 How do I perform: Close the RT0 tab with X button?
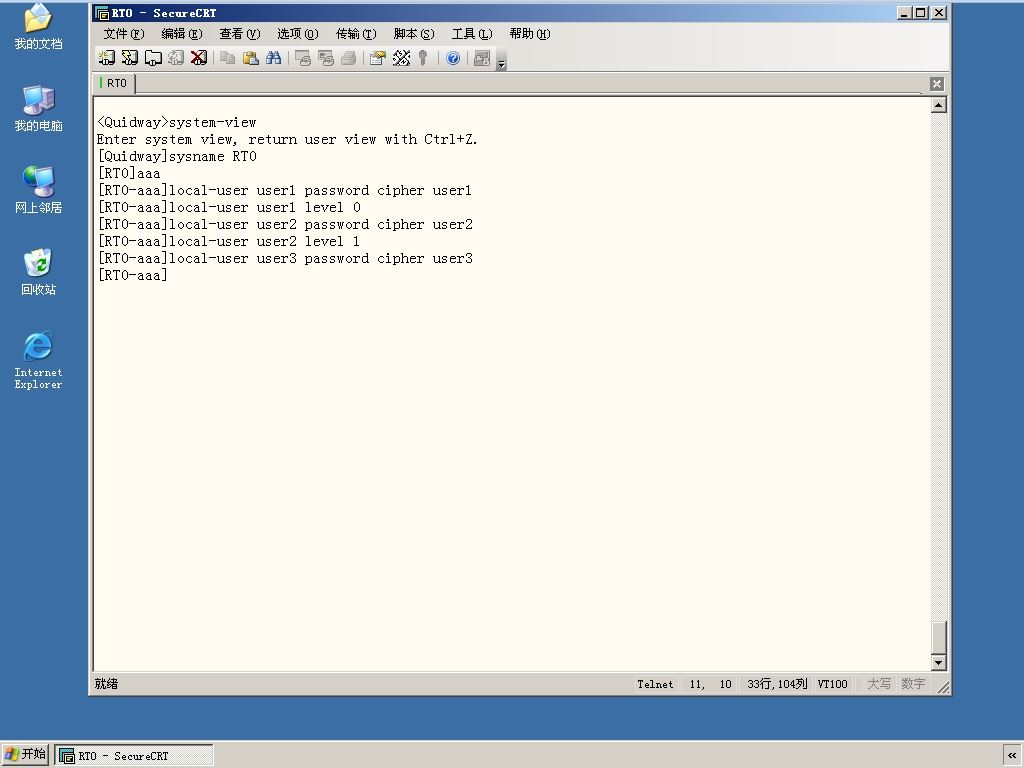coord(936,84)
